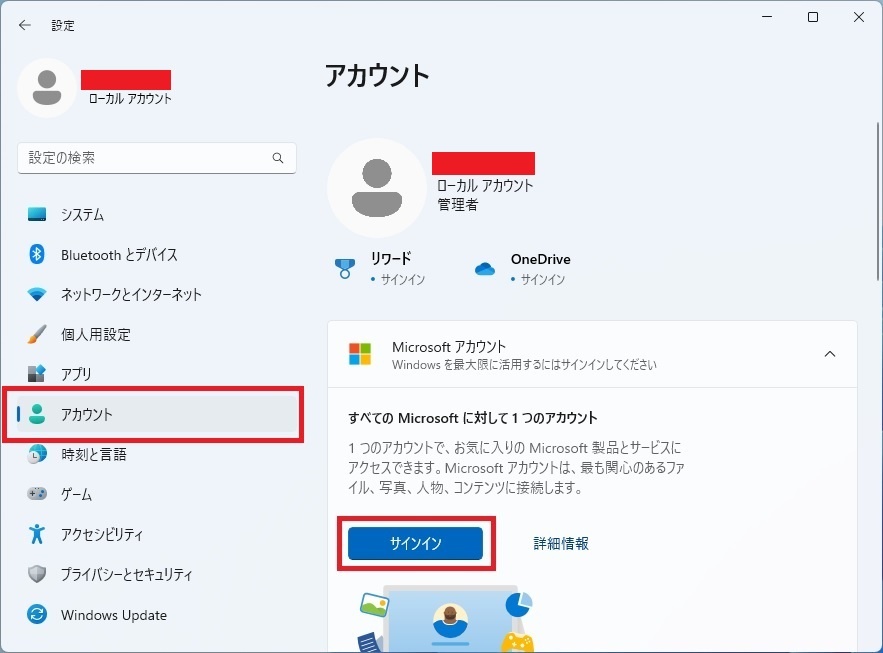Click the vertical scrollbar on the right

point(878,201)
